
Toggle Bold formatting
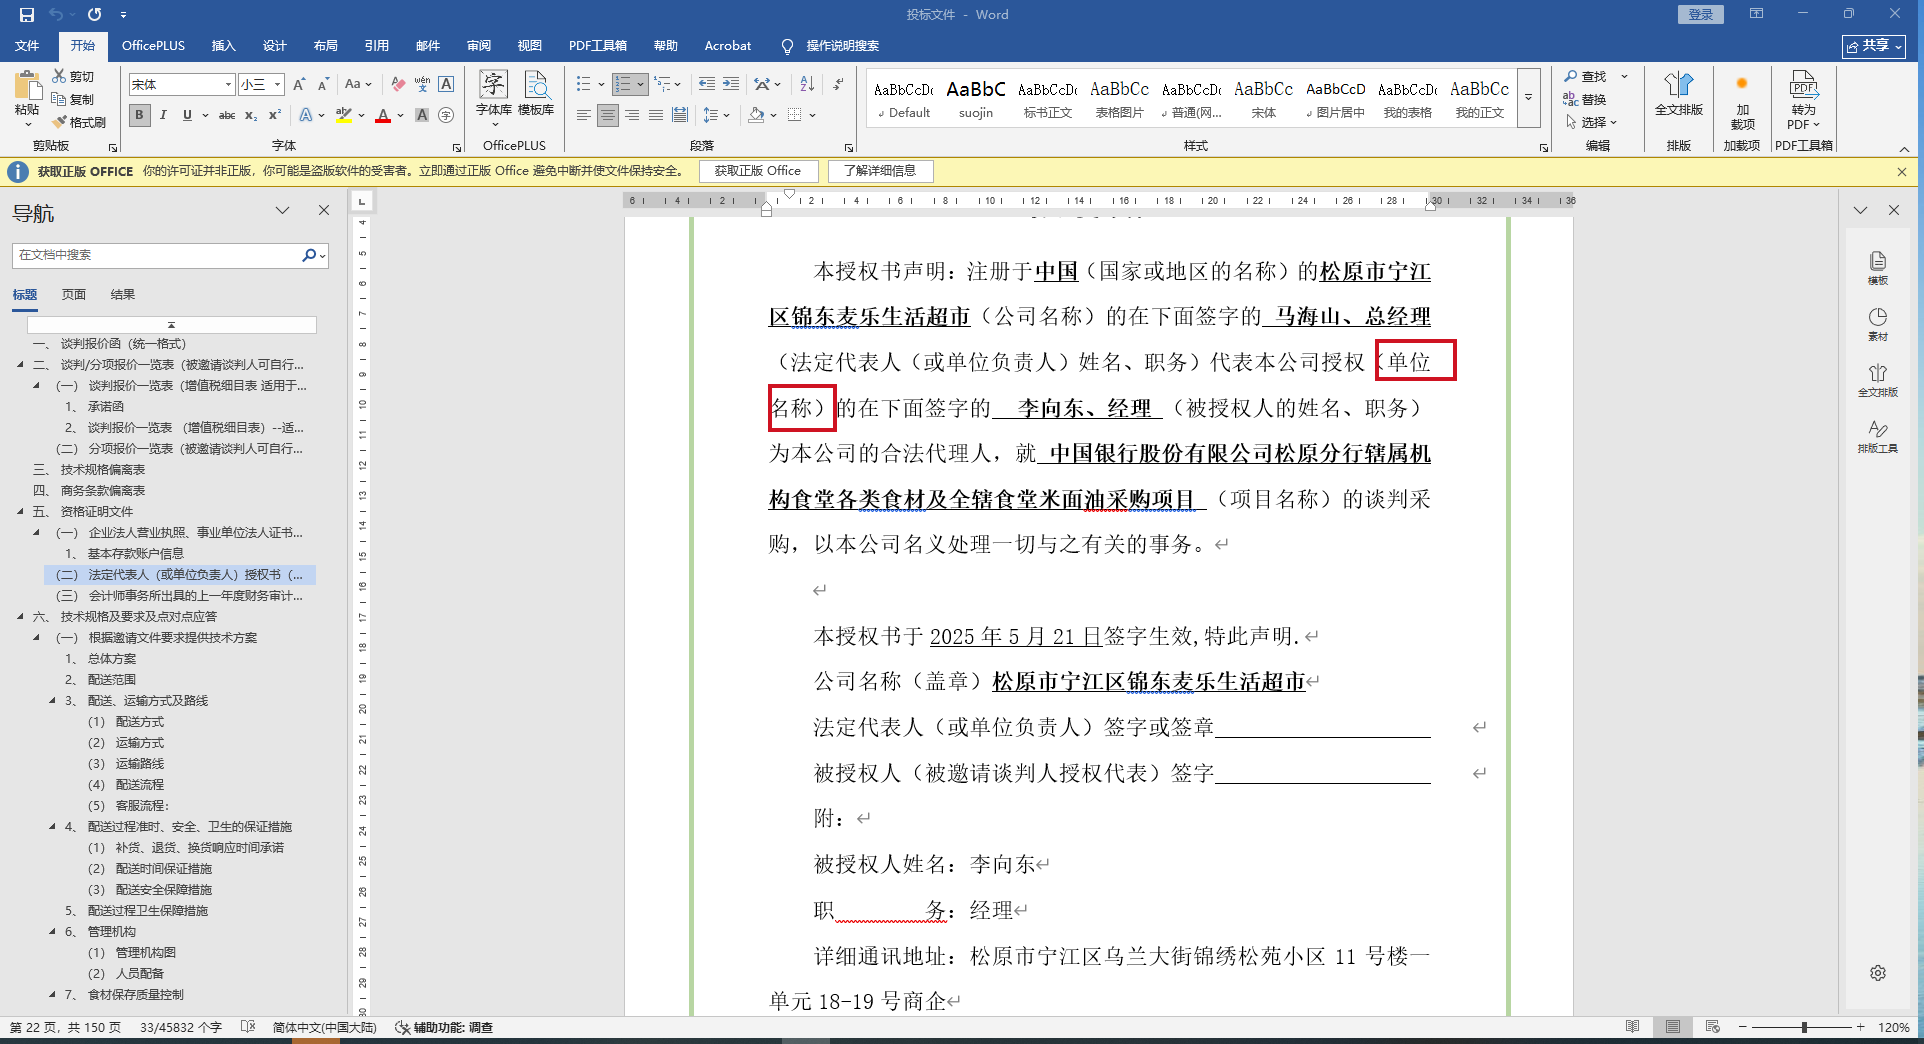pos(140,115)
